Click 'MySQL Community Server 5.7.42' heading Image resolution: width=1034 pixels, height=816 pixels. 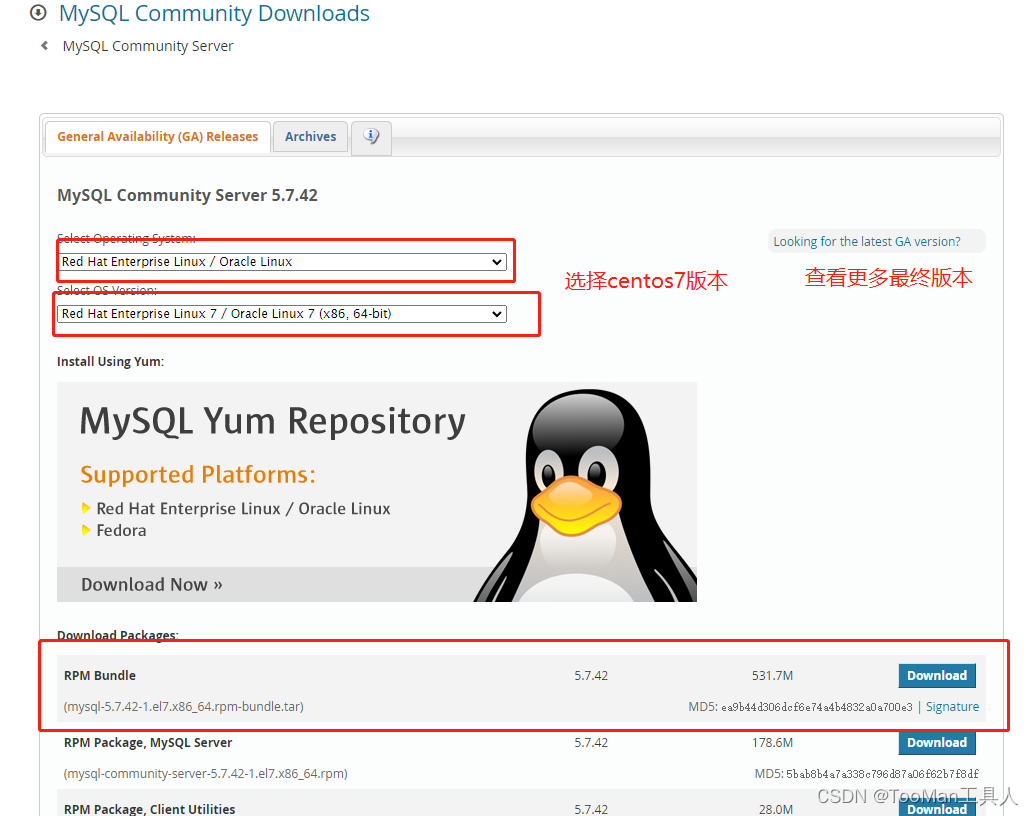tap(187, 195)
